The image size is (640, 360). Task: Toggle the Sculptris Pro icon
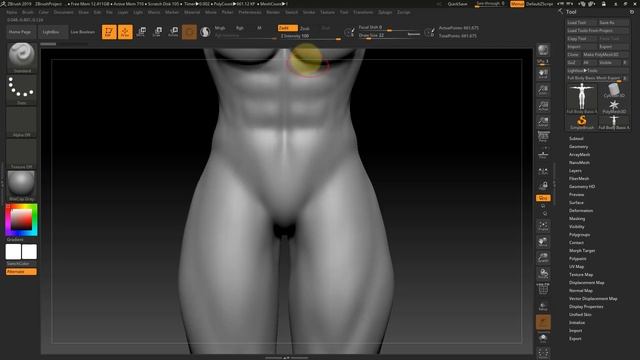(x=205, y=32)
